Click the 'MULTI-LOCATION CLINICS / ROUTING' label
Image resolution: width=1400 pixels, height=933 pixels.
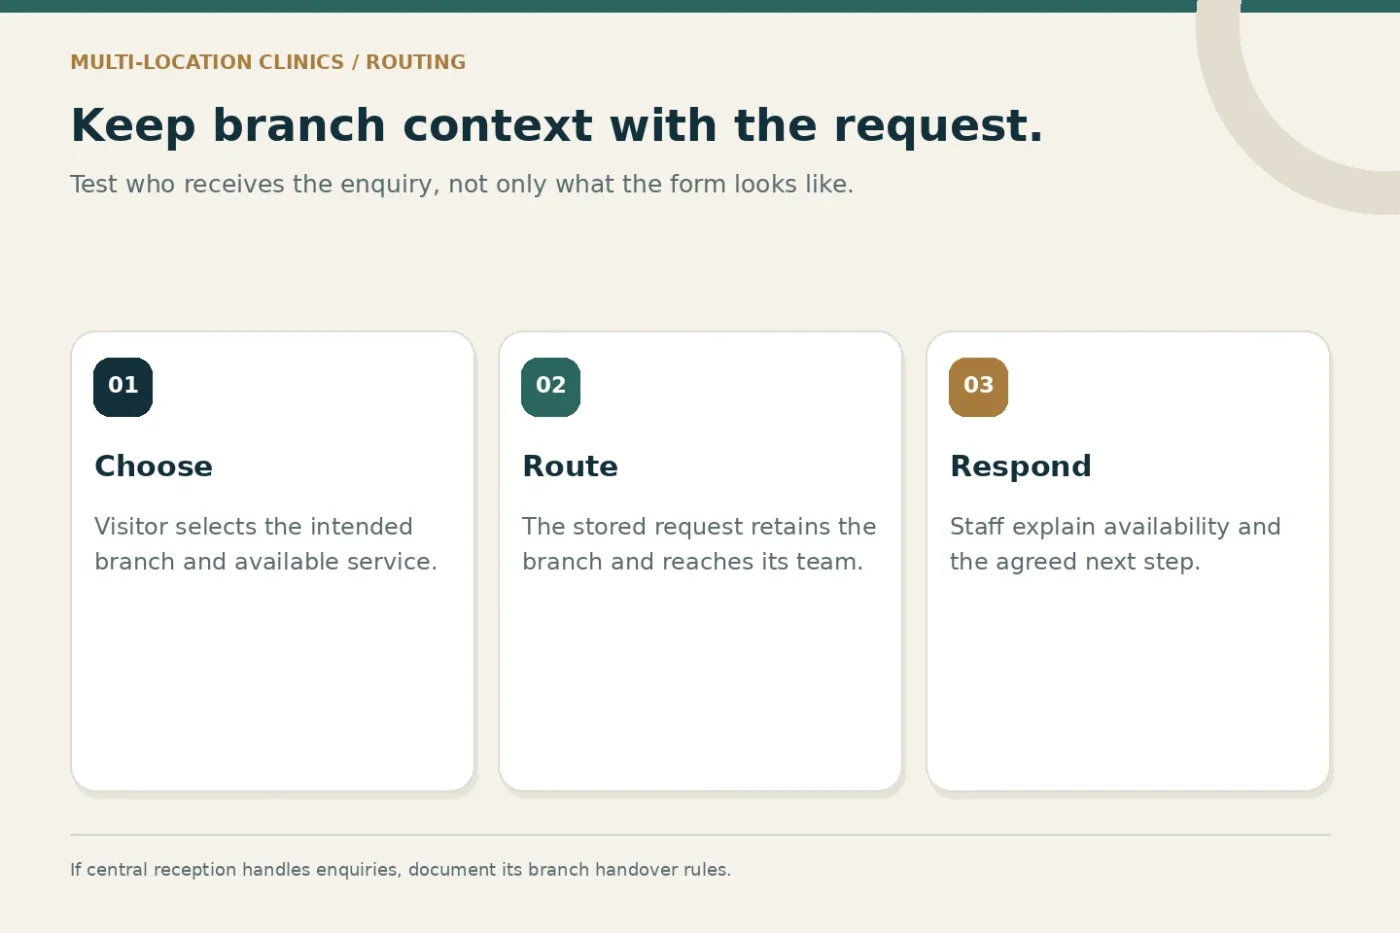(x=268, y=62)
